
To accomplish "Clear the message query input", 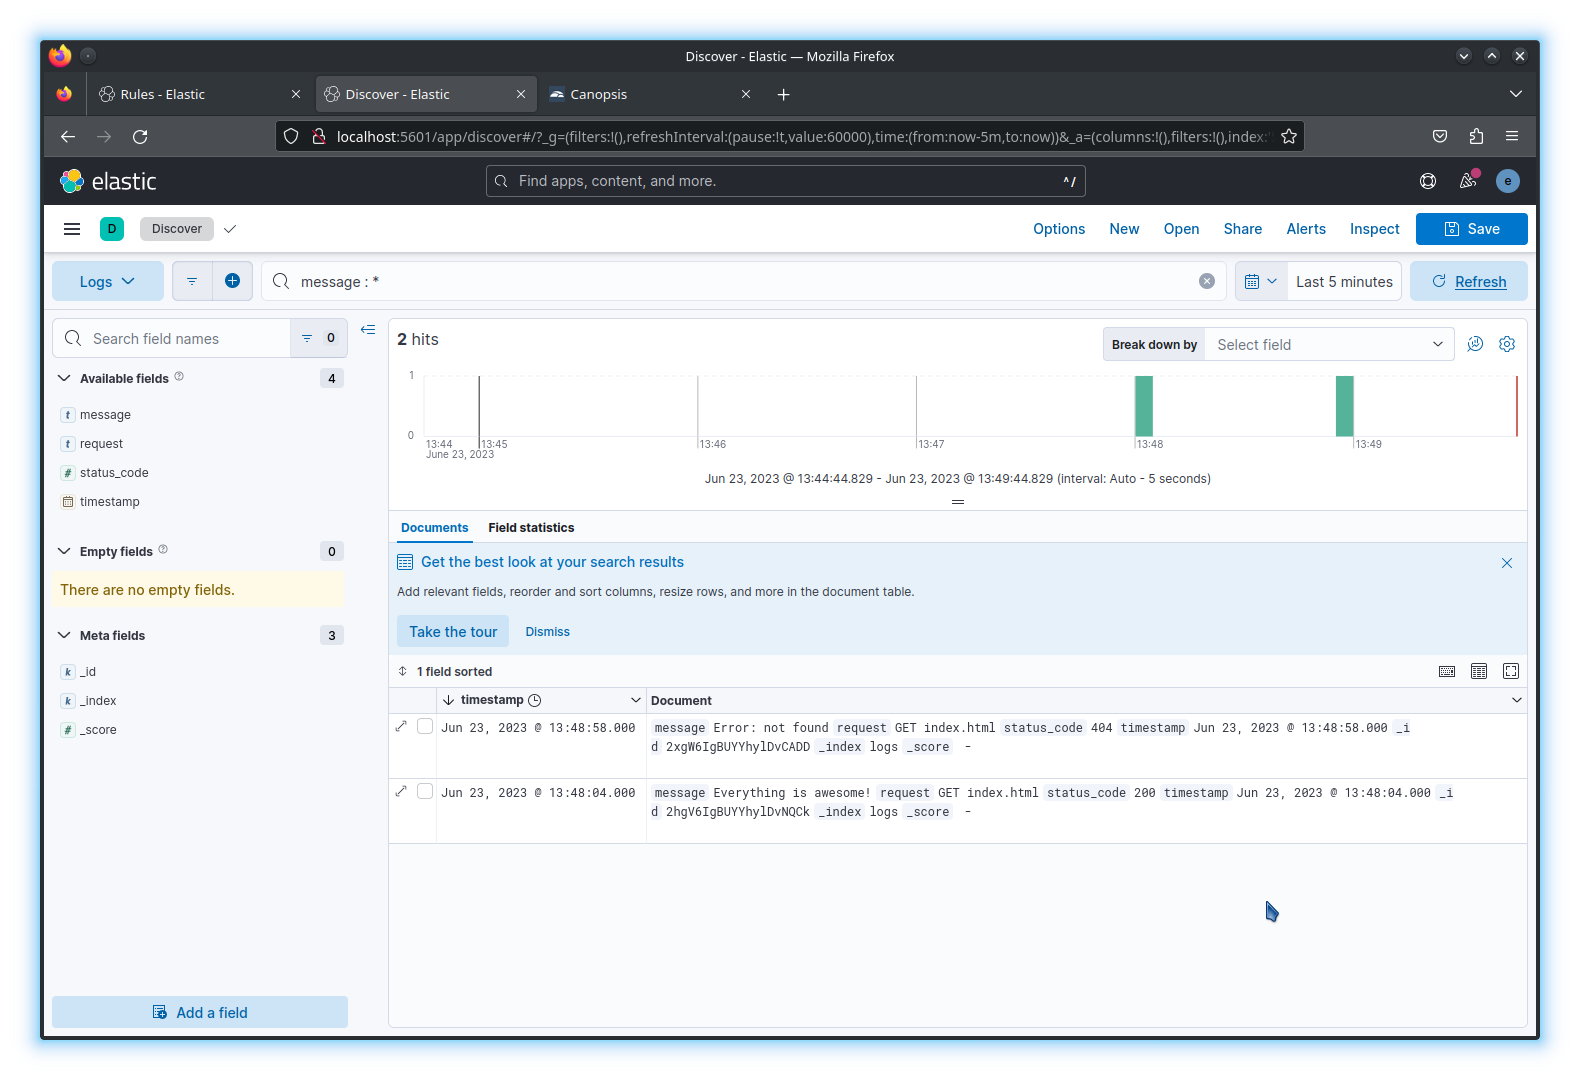I will 1207,281.
